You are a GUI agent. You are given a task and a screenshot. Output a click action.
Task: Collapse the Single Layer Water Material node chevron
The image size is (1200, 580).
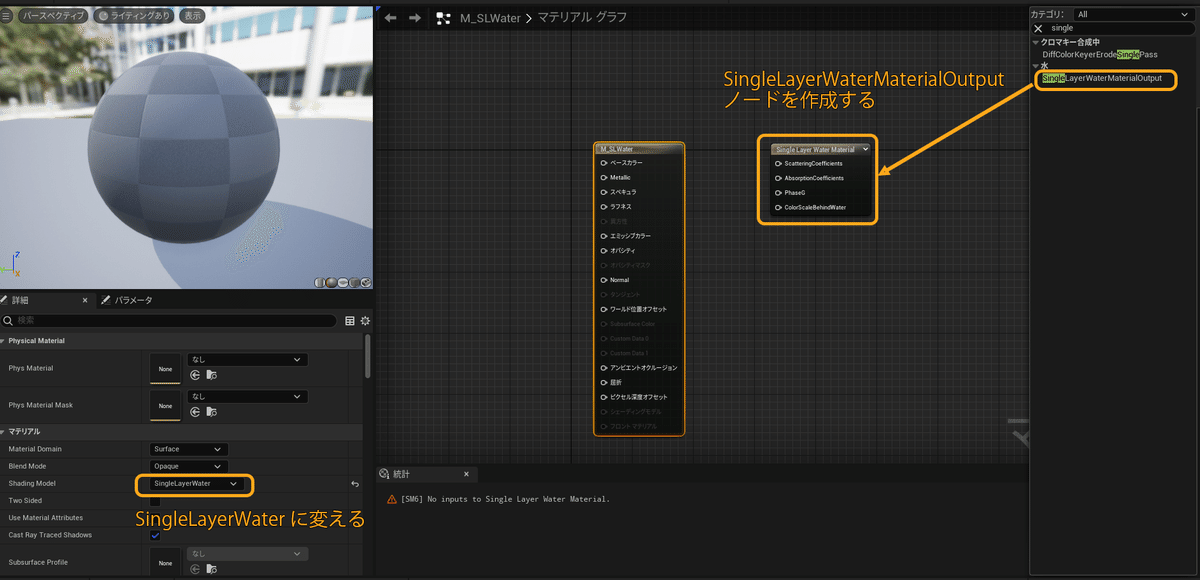864,149
